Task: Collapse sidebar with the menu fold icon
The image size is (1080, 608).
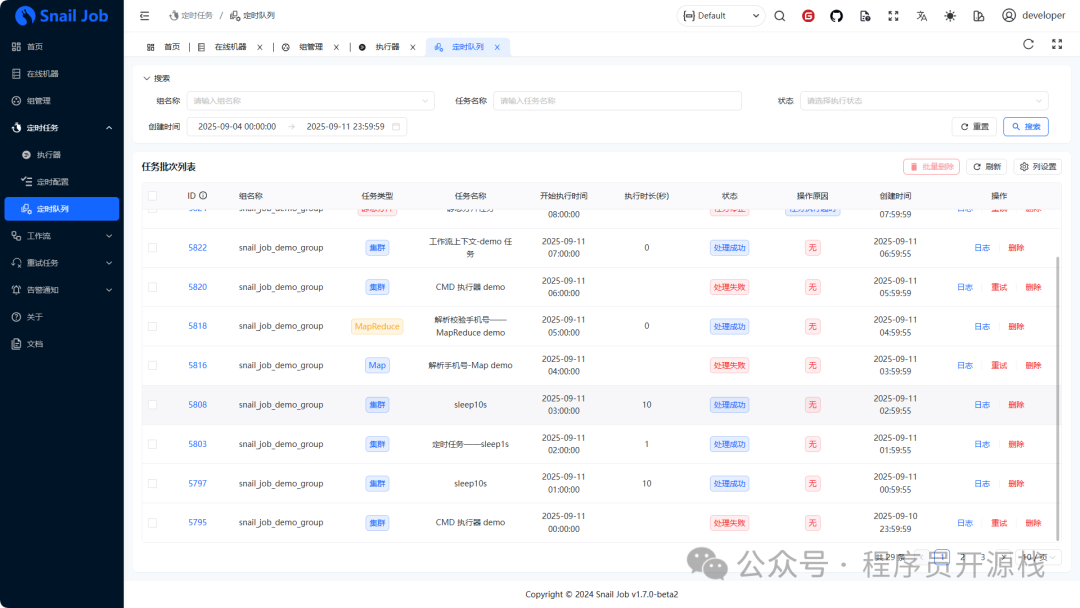Action: point(145,16)
